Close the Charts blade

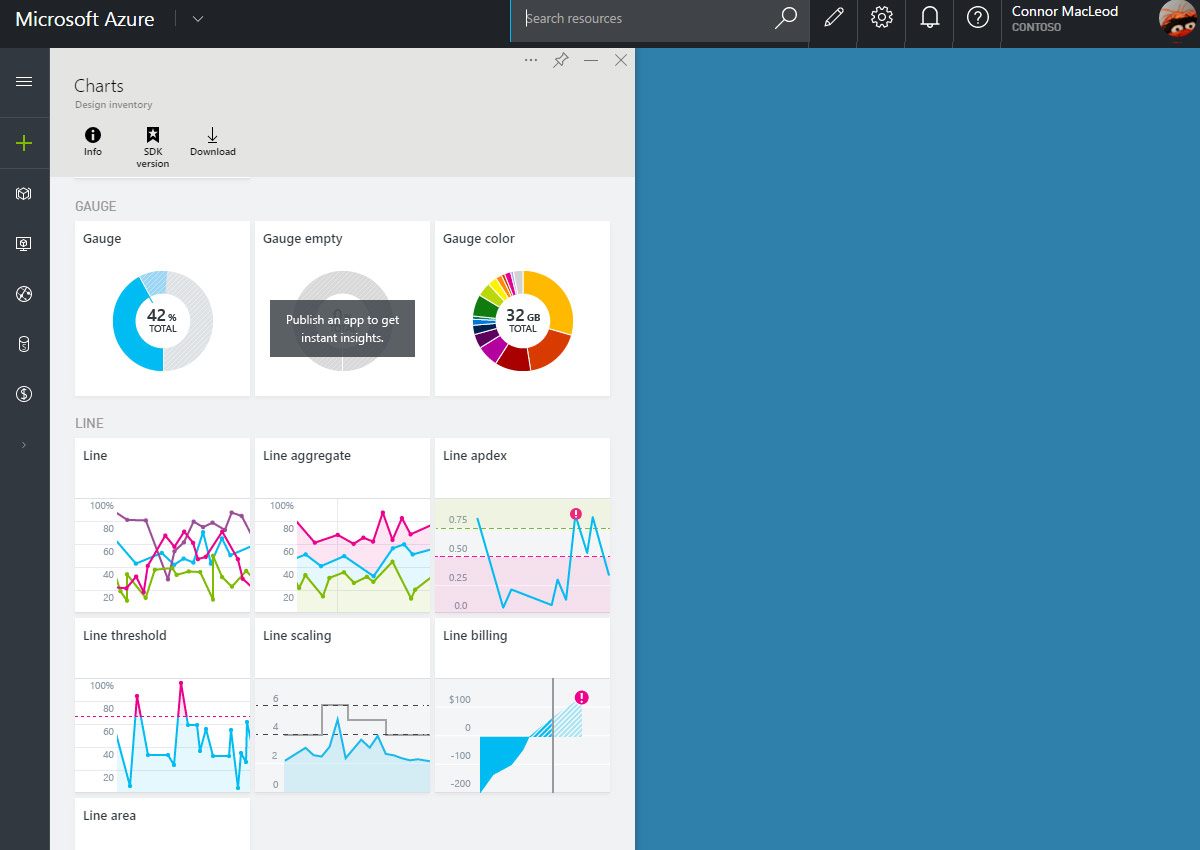point(620,60)
